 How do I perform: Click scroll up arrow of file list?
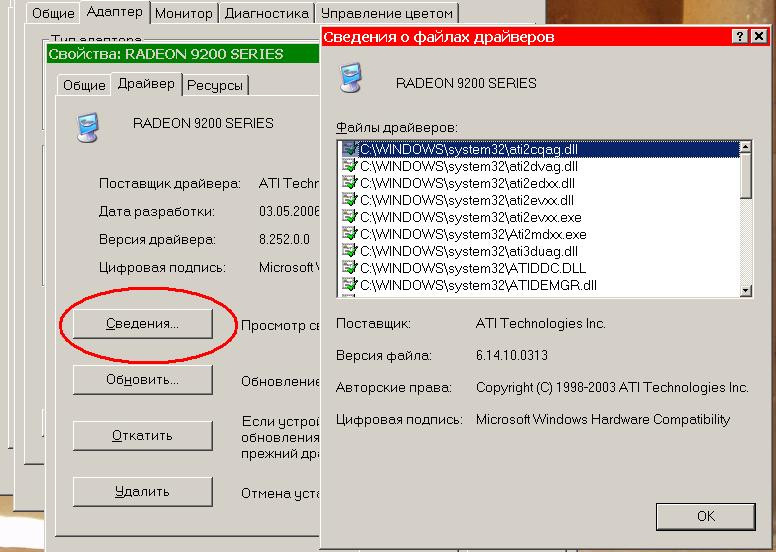(746, 147)
